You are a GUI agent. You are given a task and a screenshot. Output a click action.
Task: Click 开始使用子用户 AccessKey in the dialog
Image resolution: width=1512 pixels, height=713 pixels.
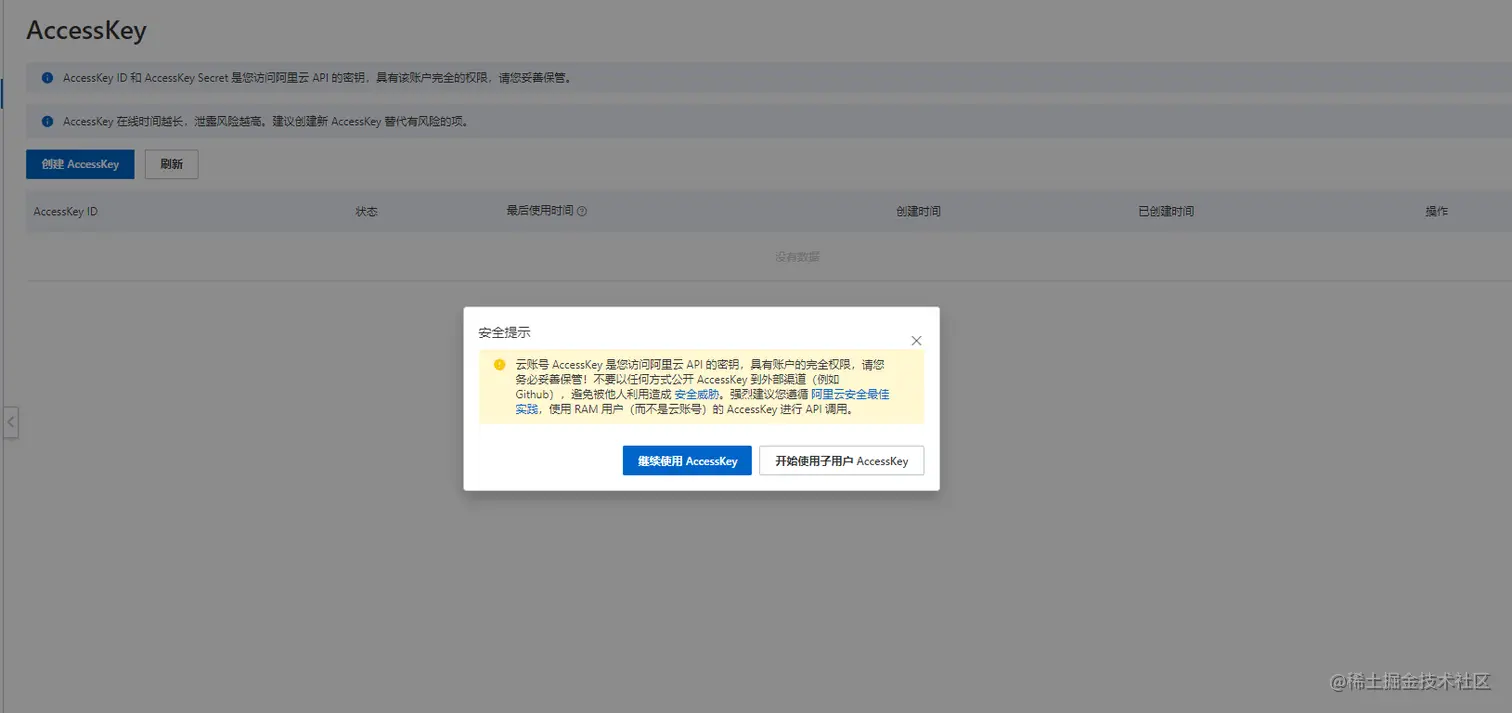(841, 460)
